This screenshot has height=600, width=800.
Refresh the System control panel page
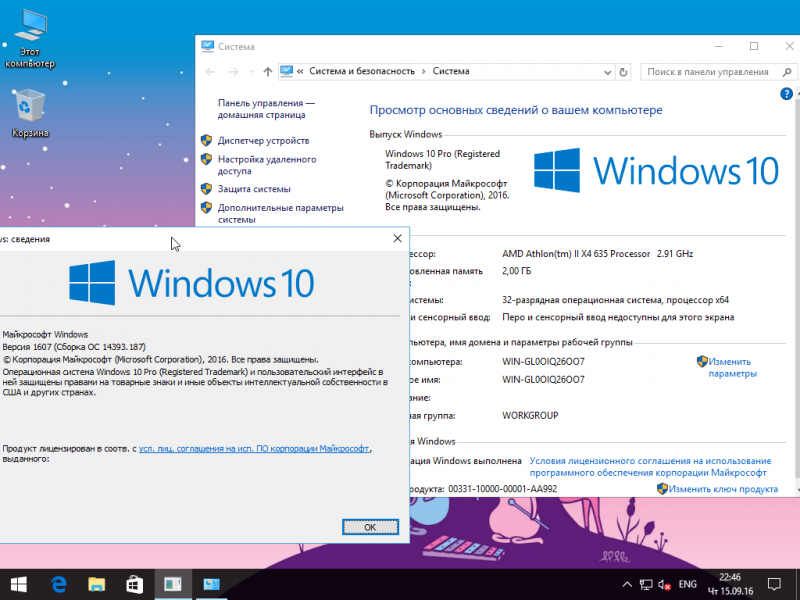pos(623,72)
